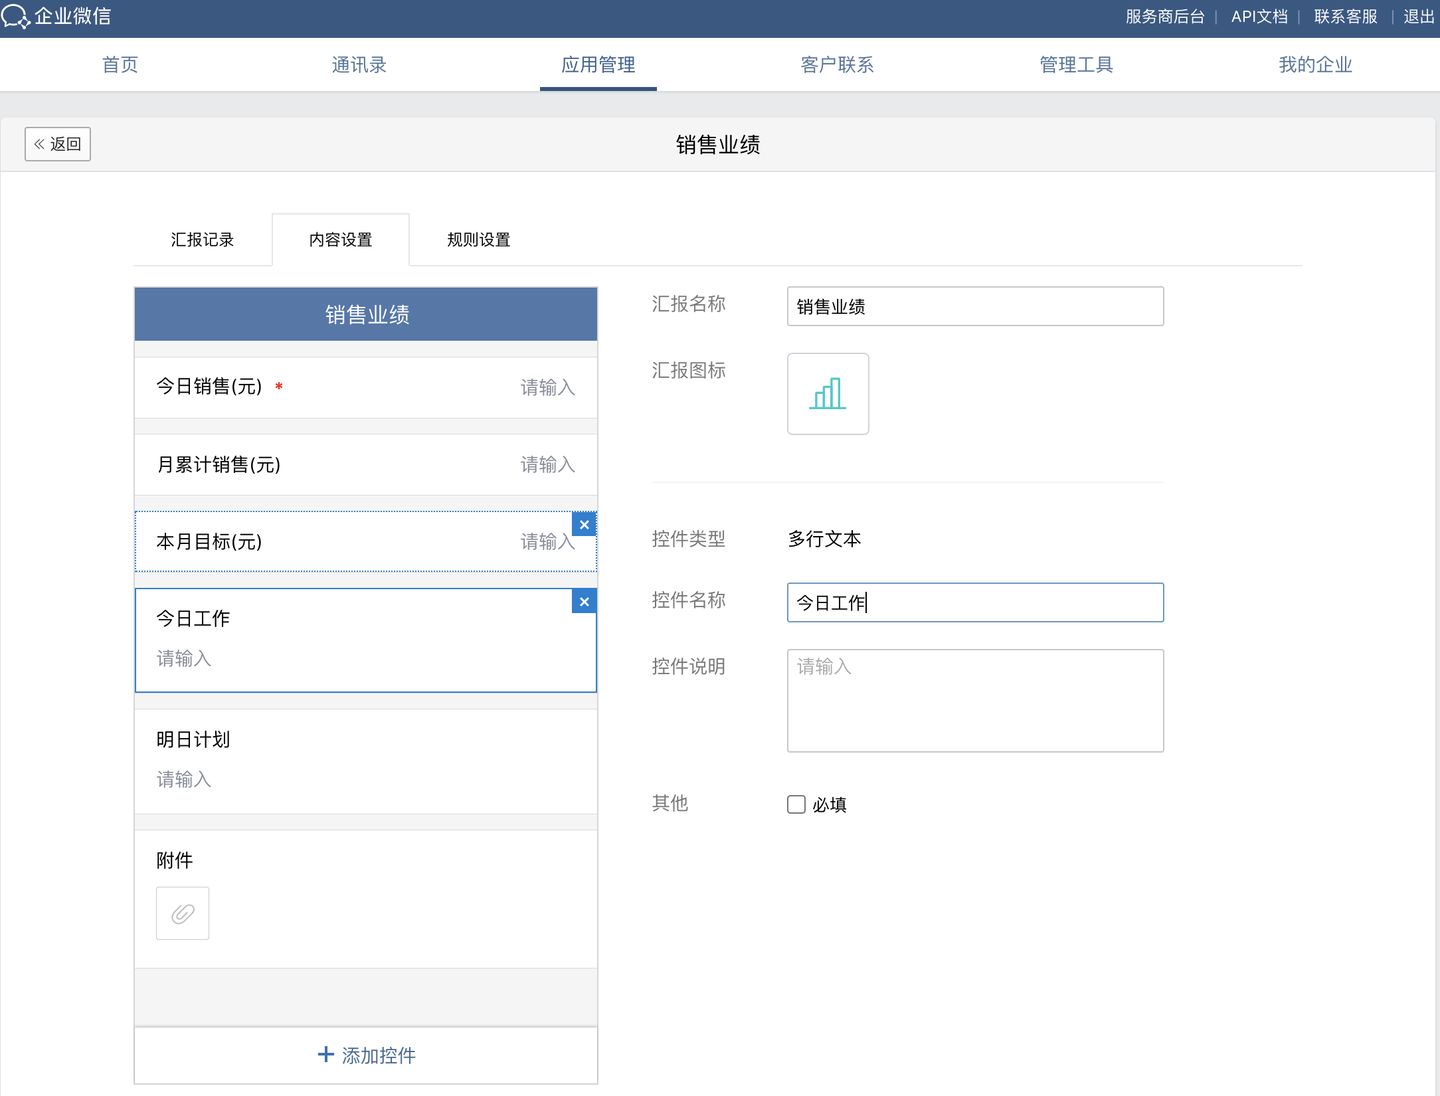The width and height of the screenshot is (1440, 1096).
Task: Click the paperclip attachment icon
Action: coord(183,913)
